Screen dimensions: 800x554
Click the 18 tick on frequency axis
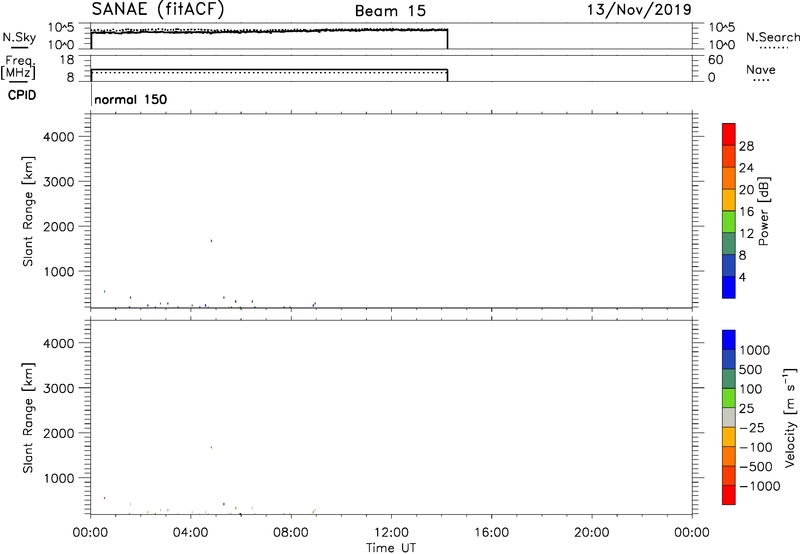[67, 60]
